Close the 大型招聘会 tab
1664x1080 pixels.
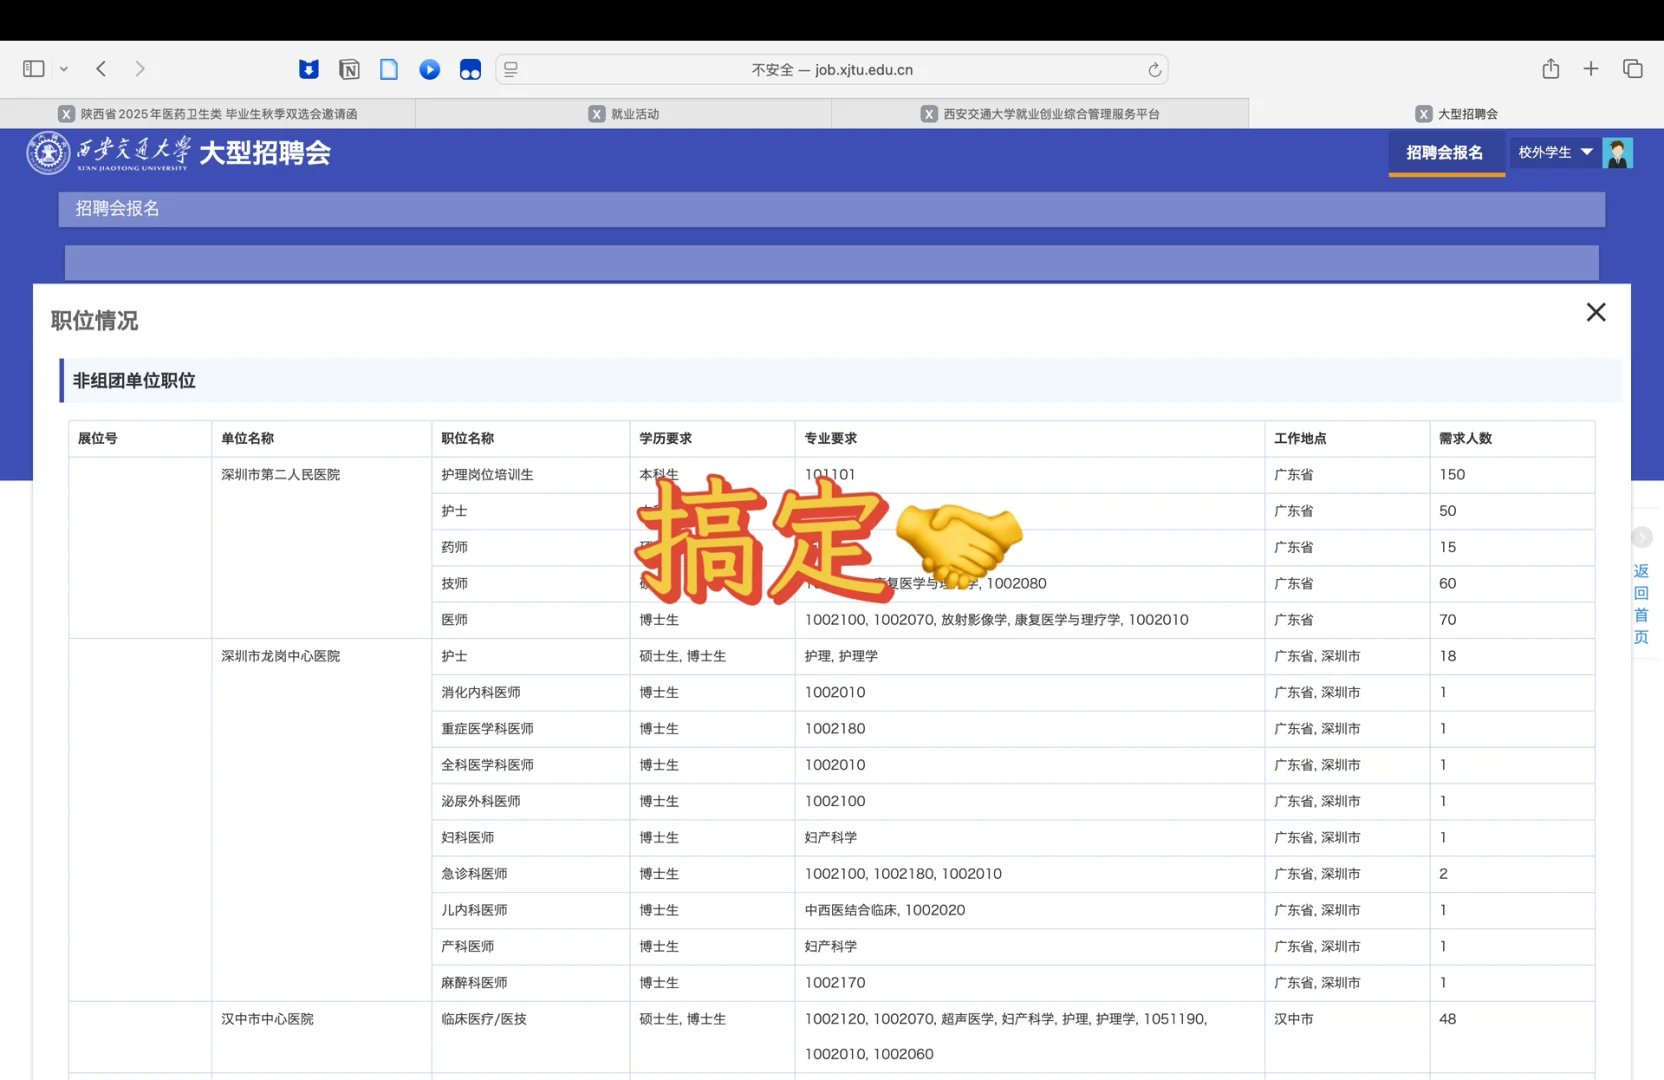[x=1424, y=114]
